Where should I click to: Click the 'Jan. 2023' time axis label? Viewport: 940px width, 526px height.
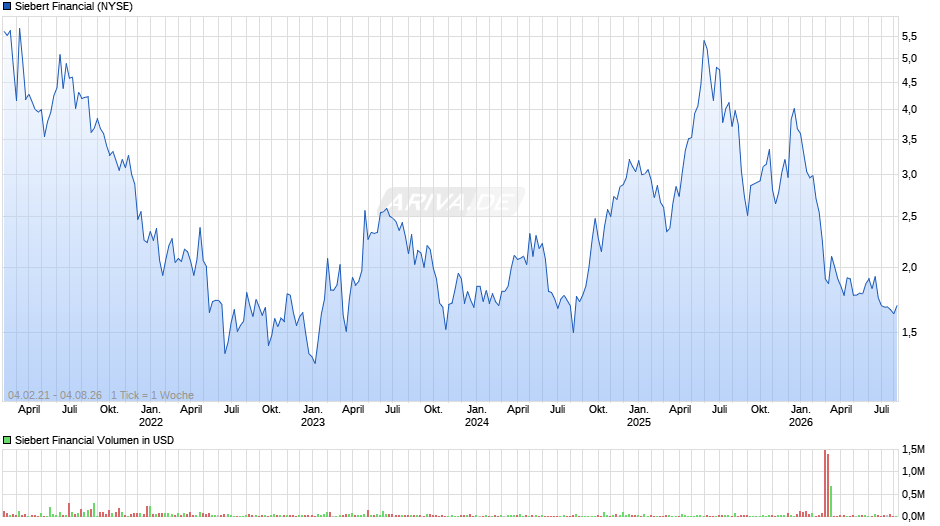pos(312,416)
